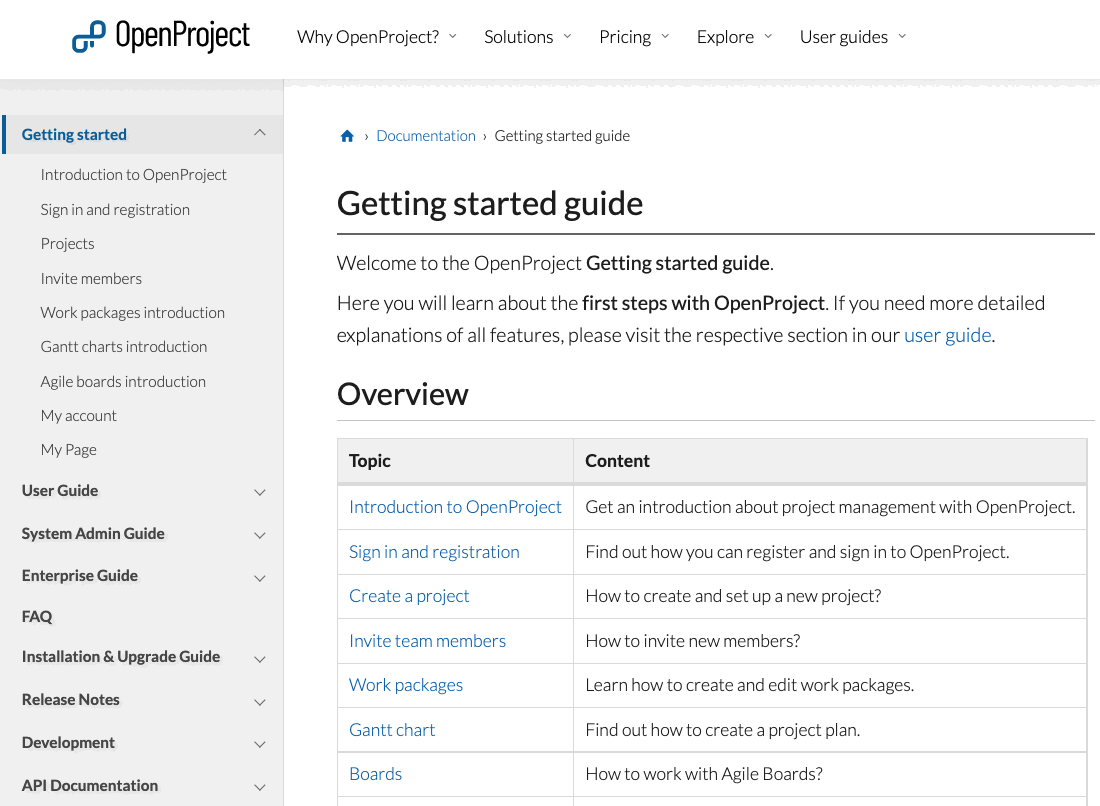Expand the Enterprise Guide section
The height and width of the screenshot is (806, 1100).
(x=259, y=577)
